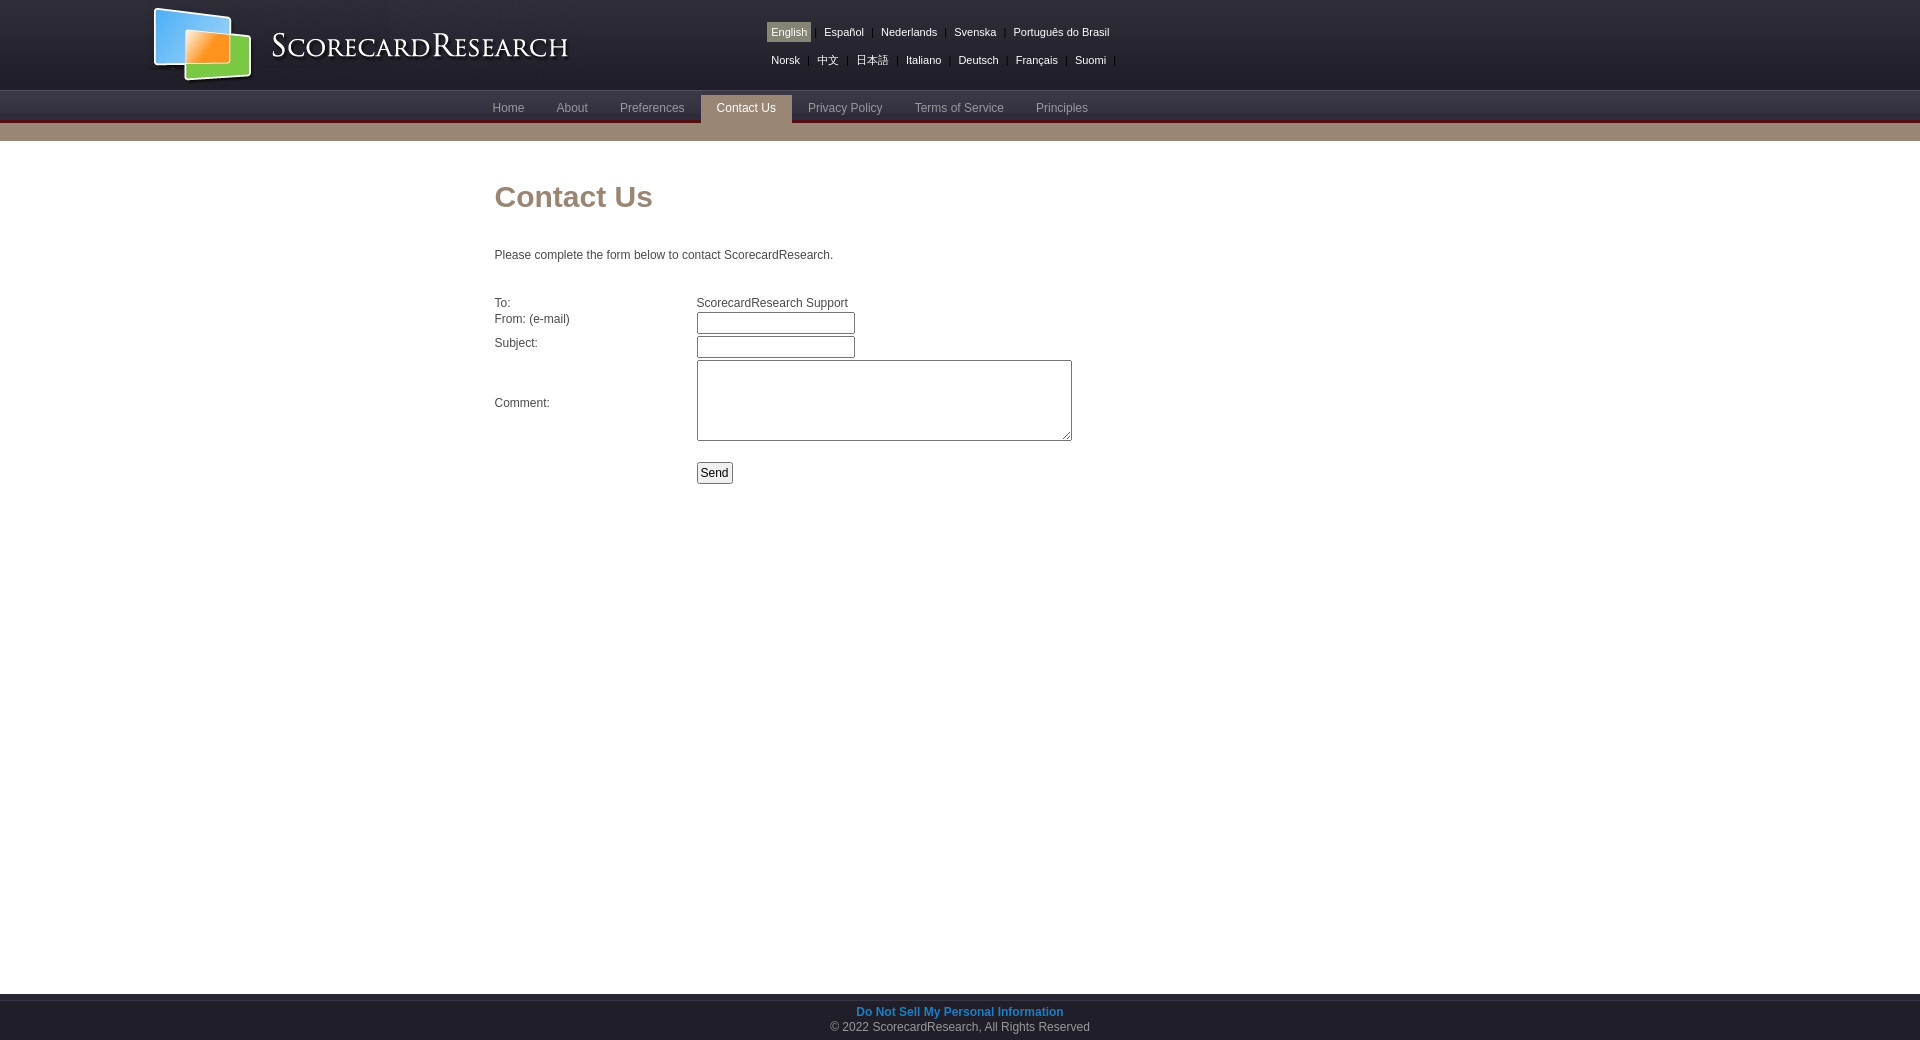Select the Privacy Policy tab
Image resolution: width=1920 pixels, height=1040 pixels.
(845, 108)
